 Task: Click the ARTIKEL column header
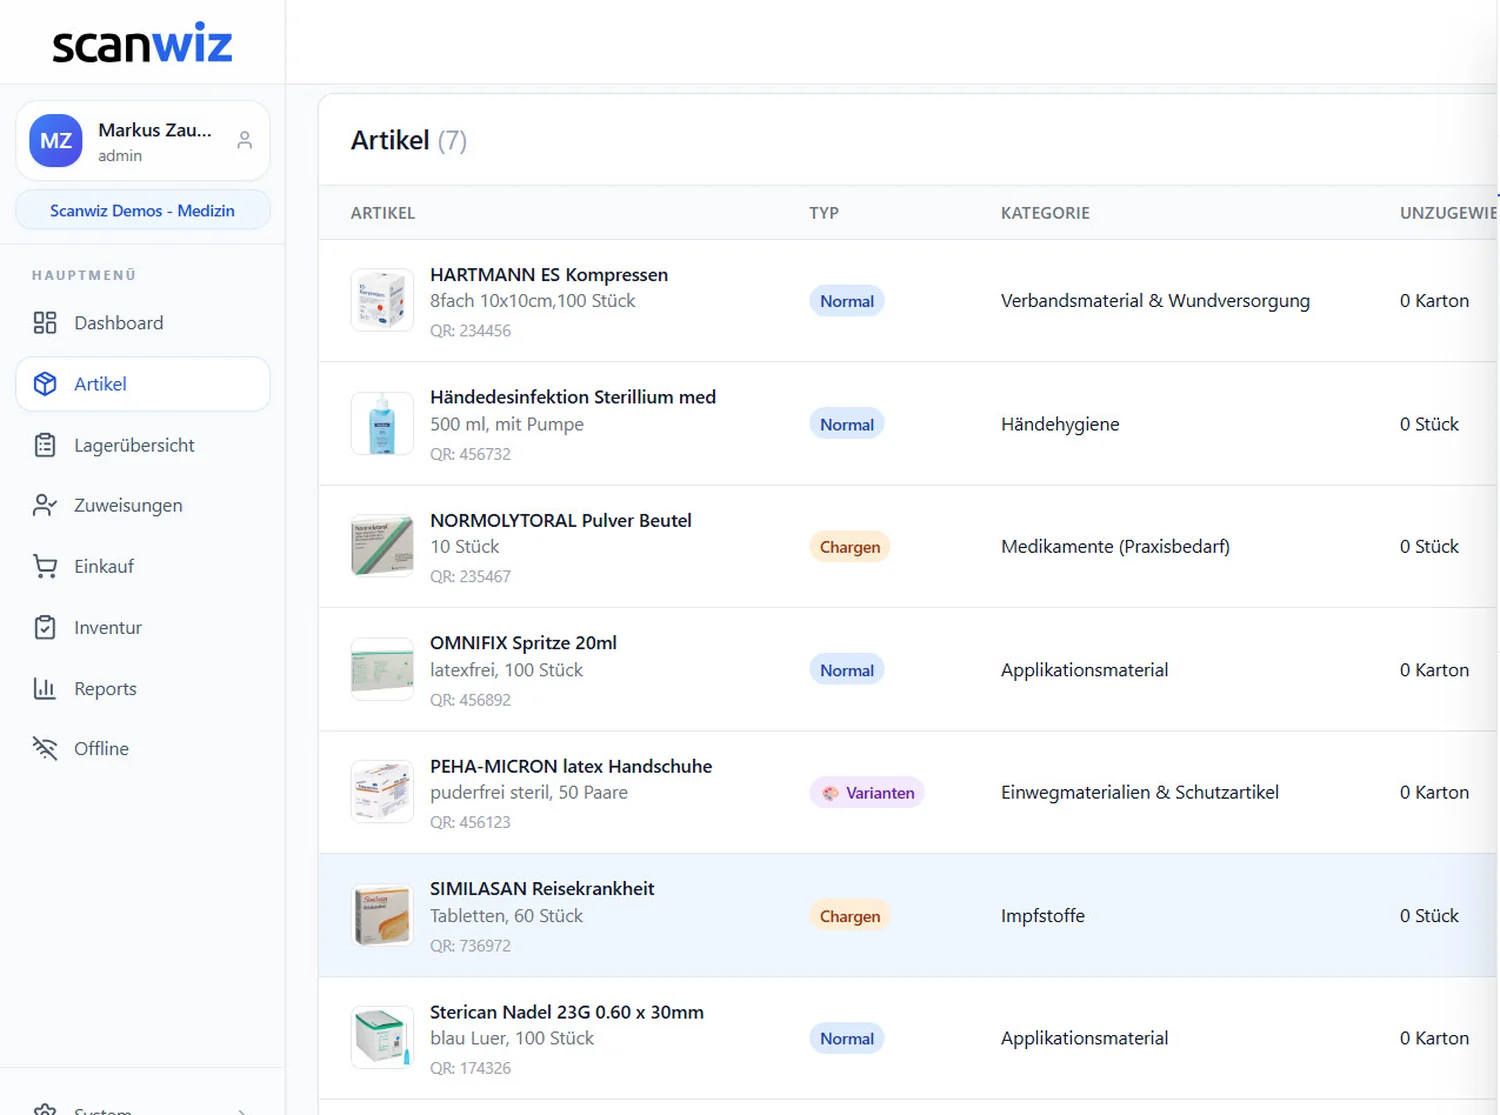click(383, 213)
